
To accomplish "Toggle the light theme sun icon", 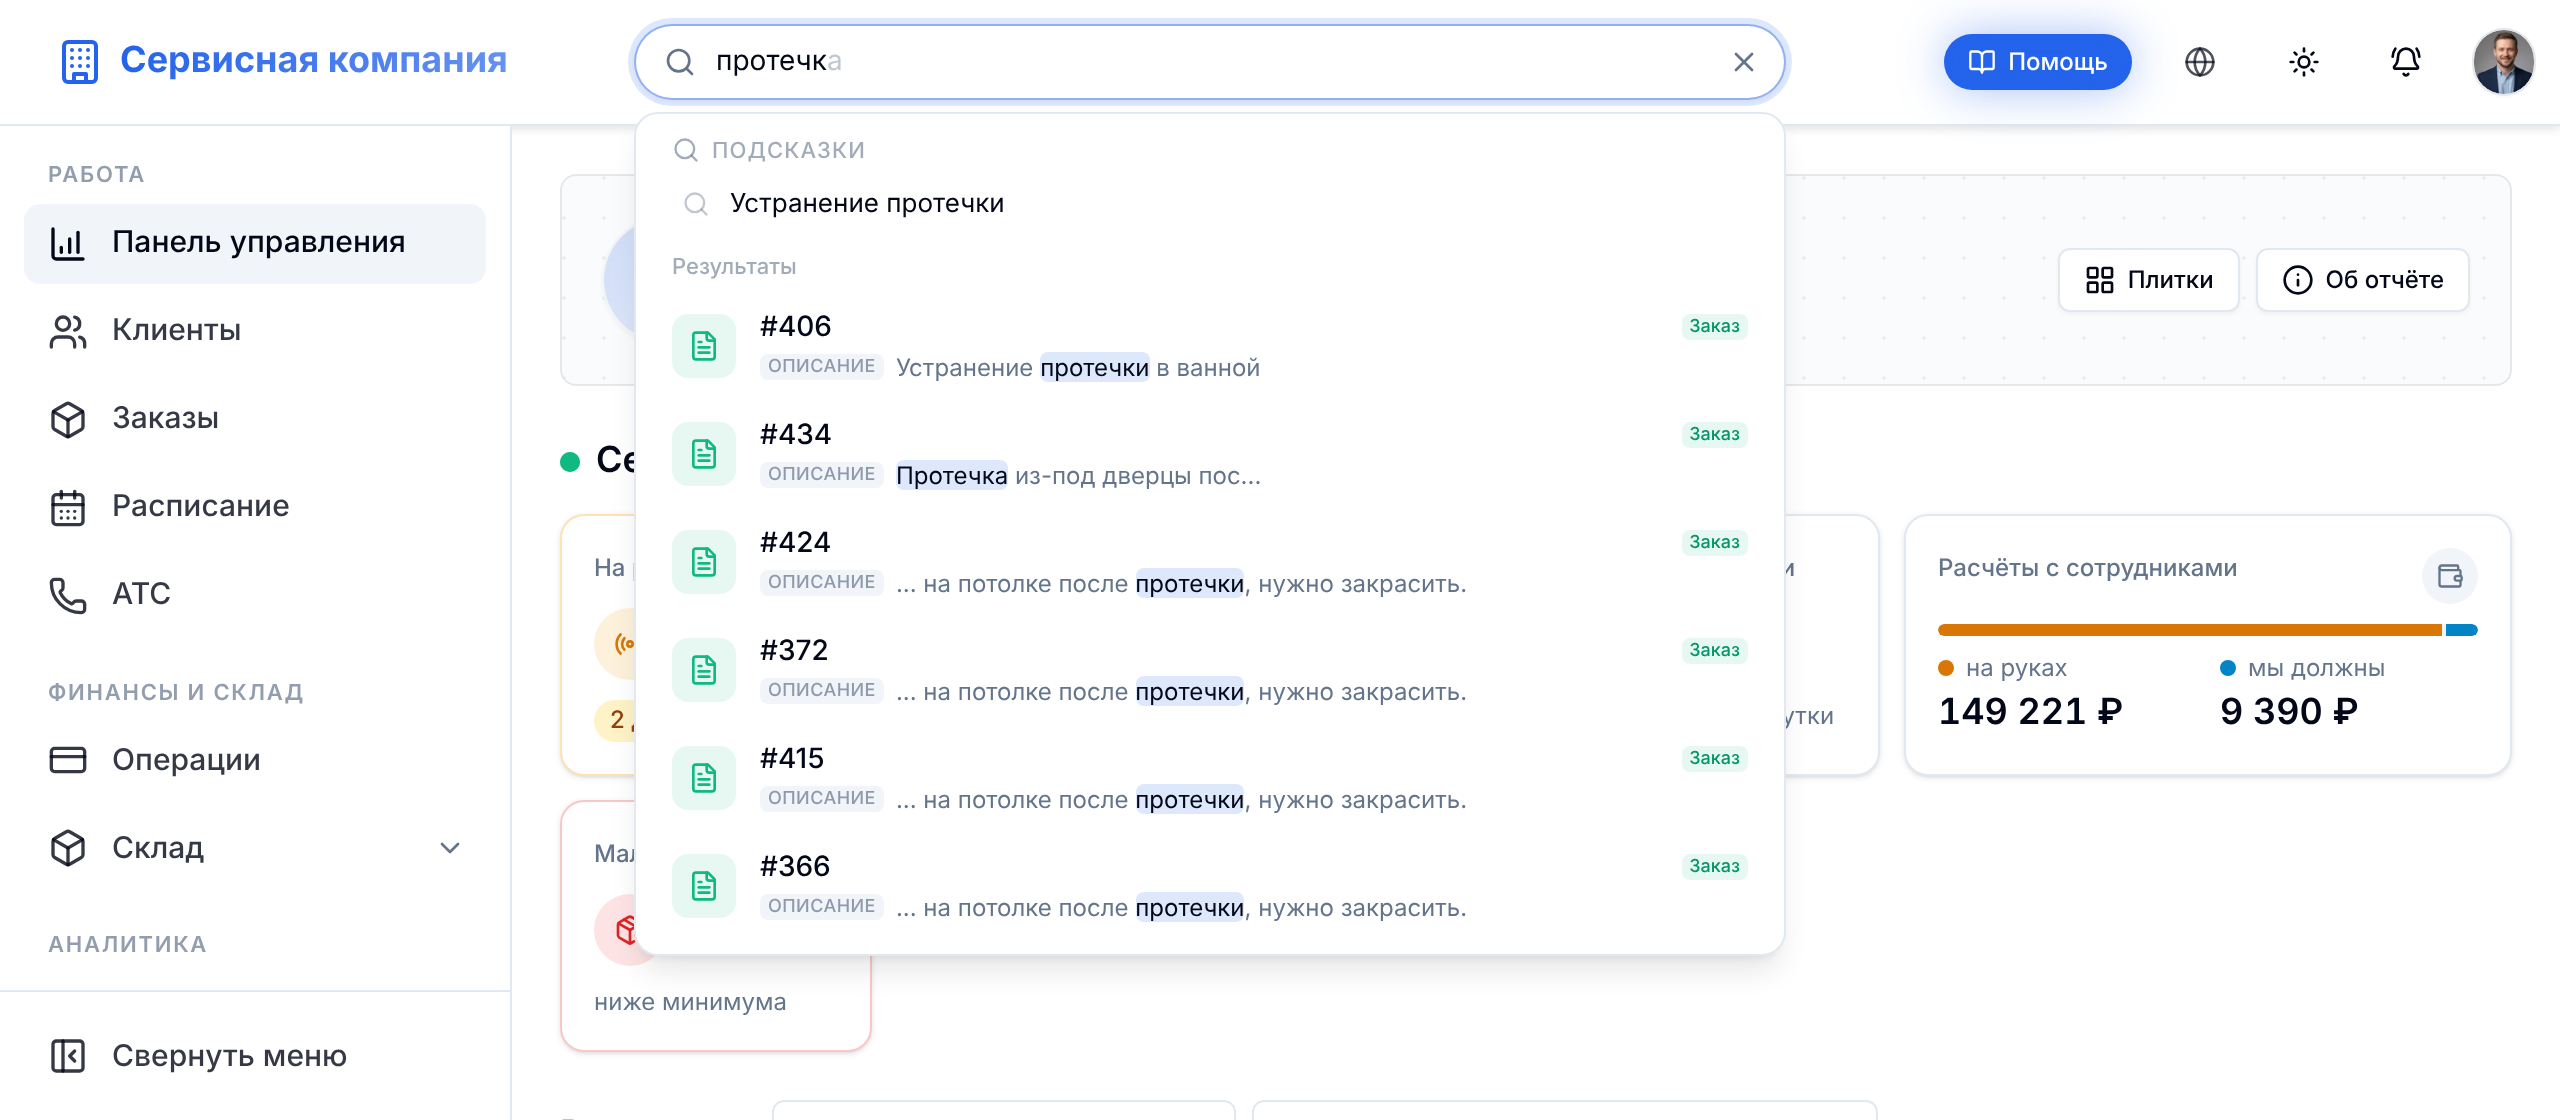I will [x=2304, y=62].
